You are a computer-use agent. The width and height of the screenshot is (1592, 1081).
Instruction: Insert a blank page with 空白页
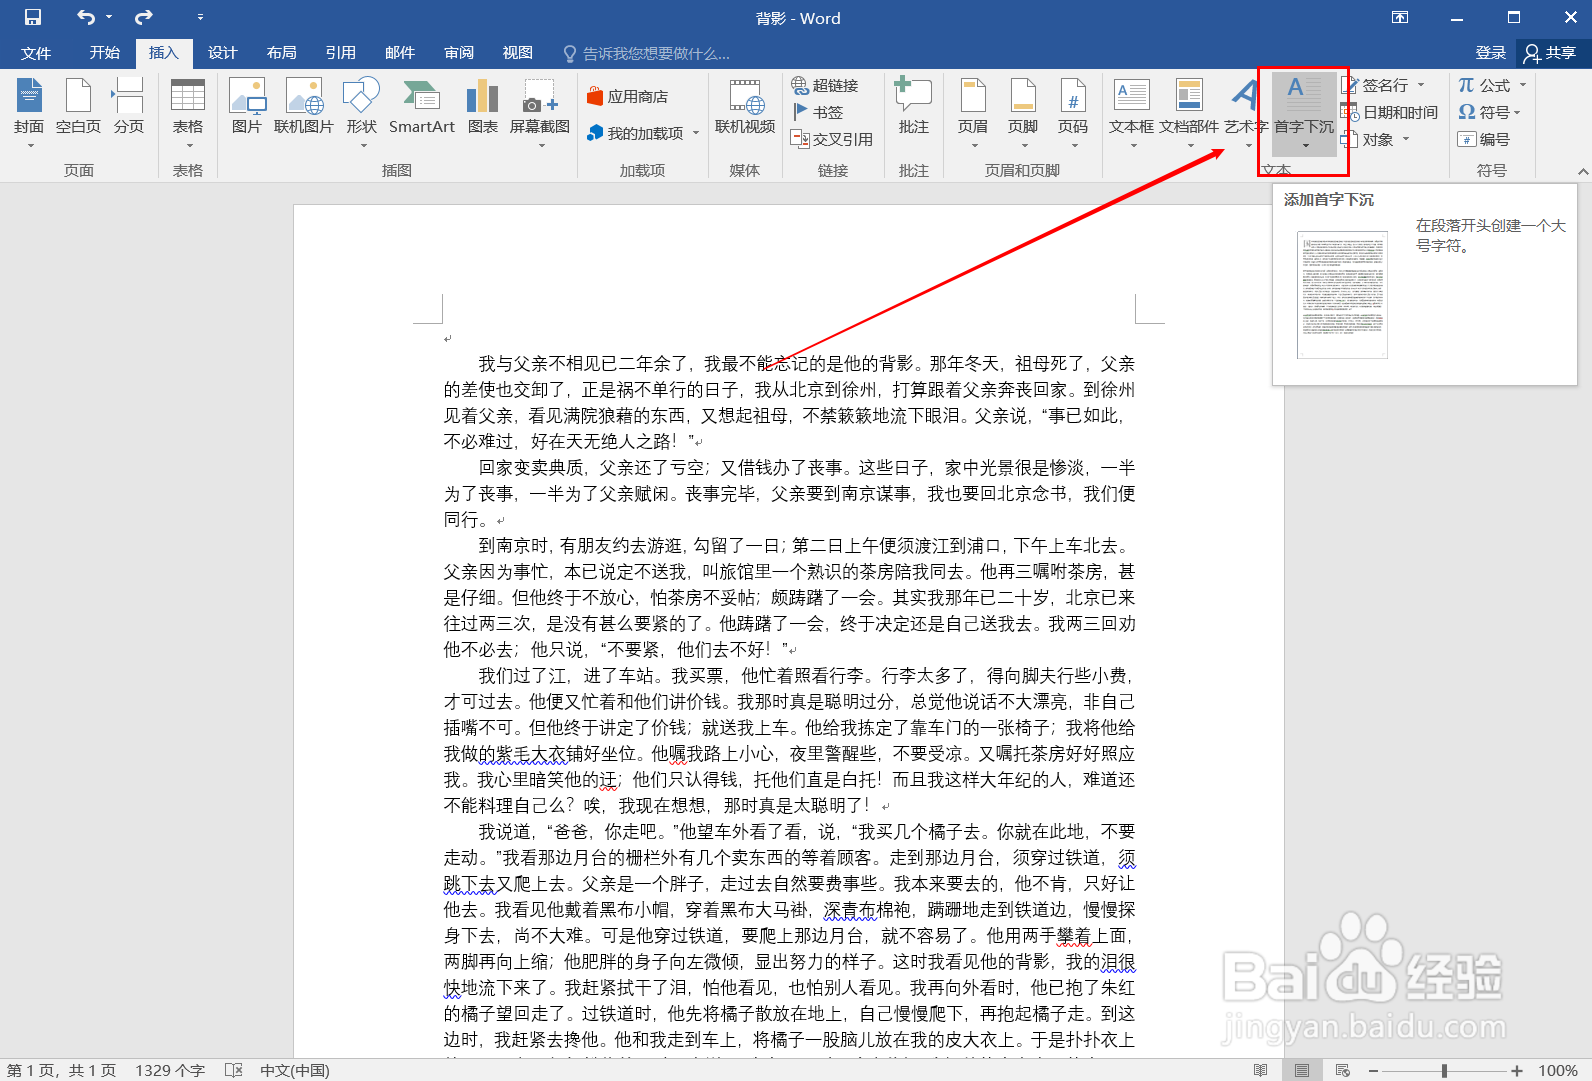(78, 106)
